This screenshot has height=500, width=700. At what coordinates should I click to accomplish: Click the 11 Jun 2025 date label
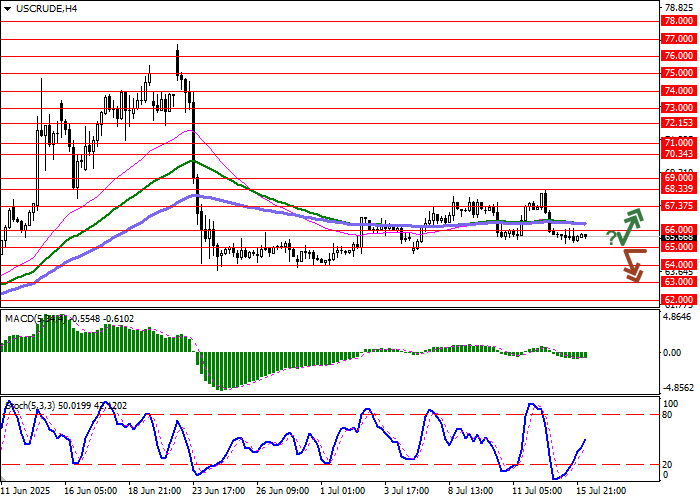pos(26,491)
